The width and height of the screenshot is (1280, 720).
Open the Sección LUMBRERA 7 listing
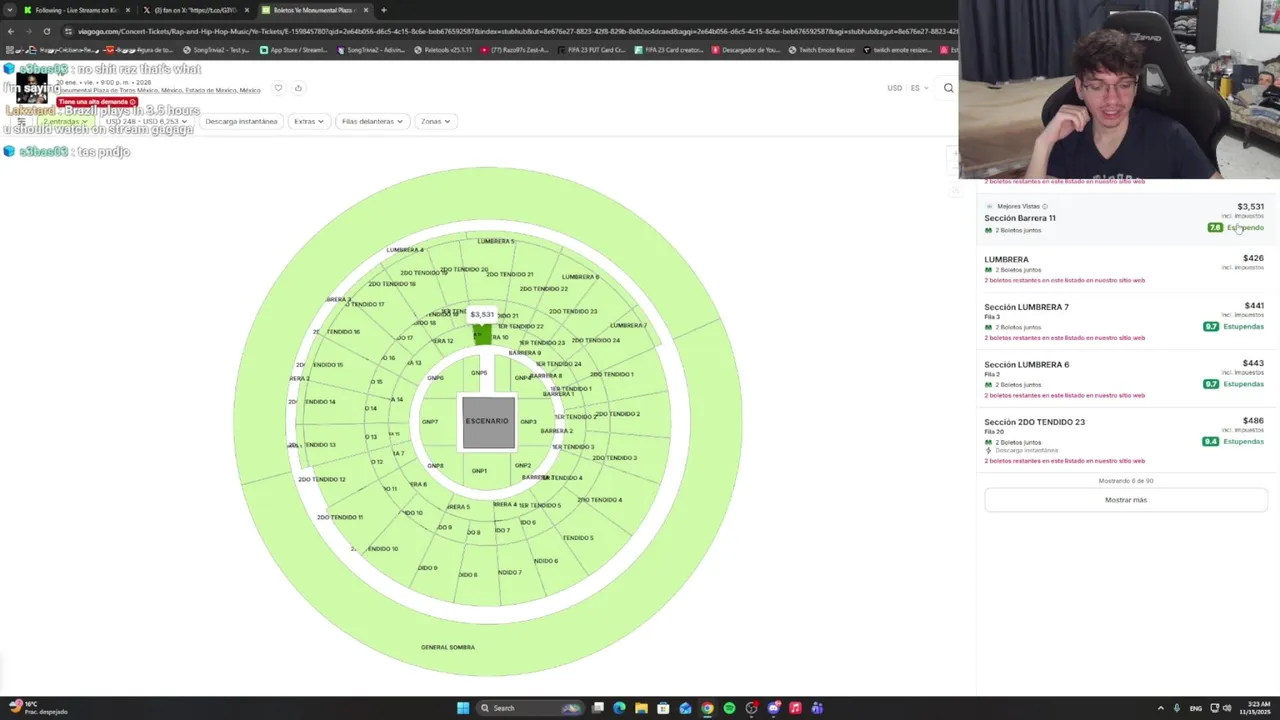(x=1126, y=322)
